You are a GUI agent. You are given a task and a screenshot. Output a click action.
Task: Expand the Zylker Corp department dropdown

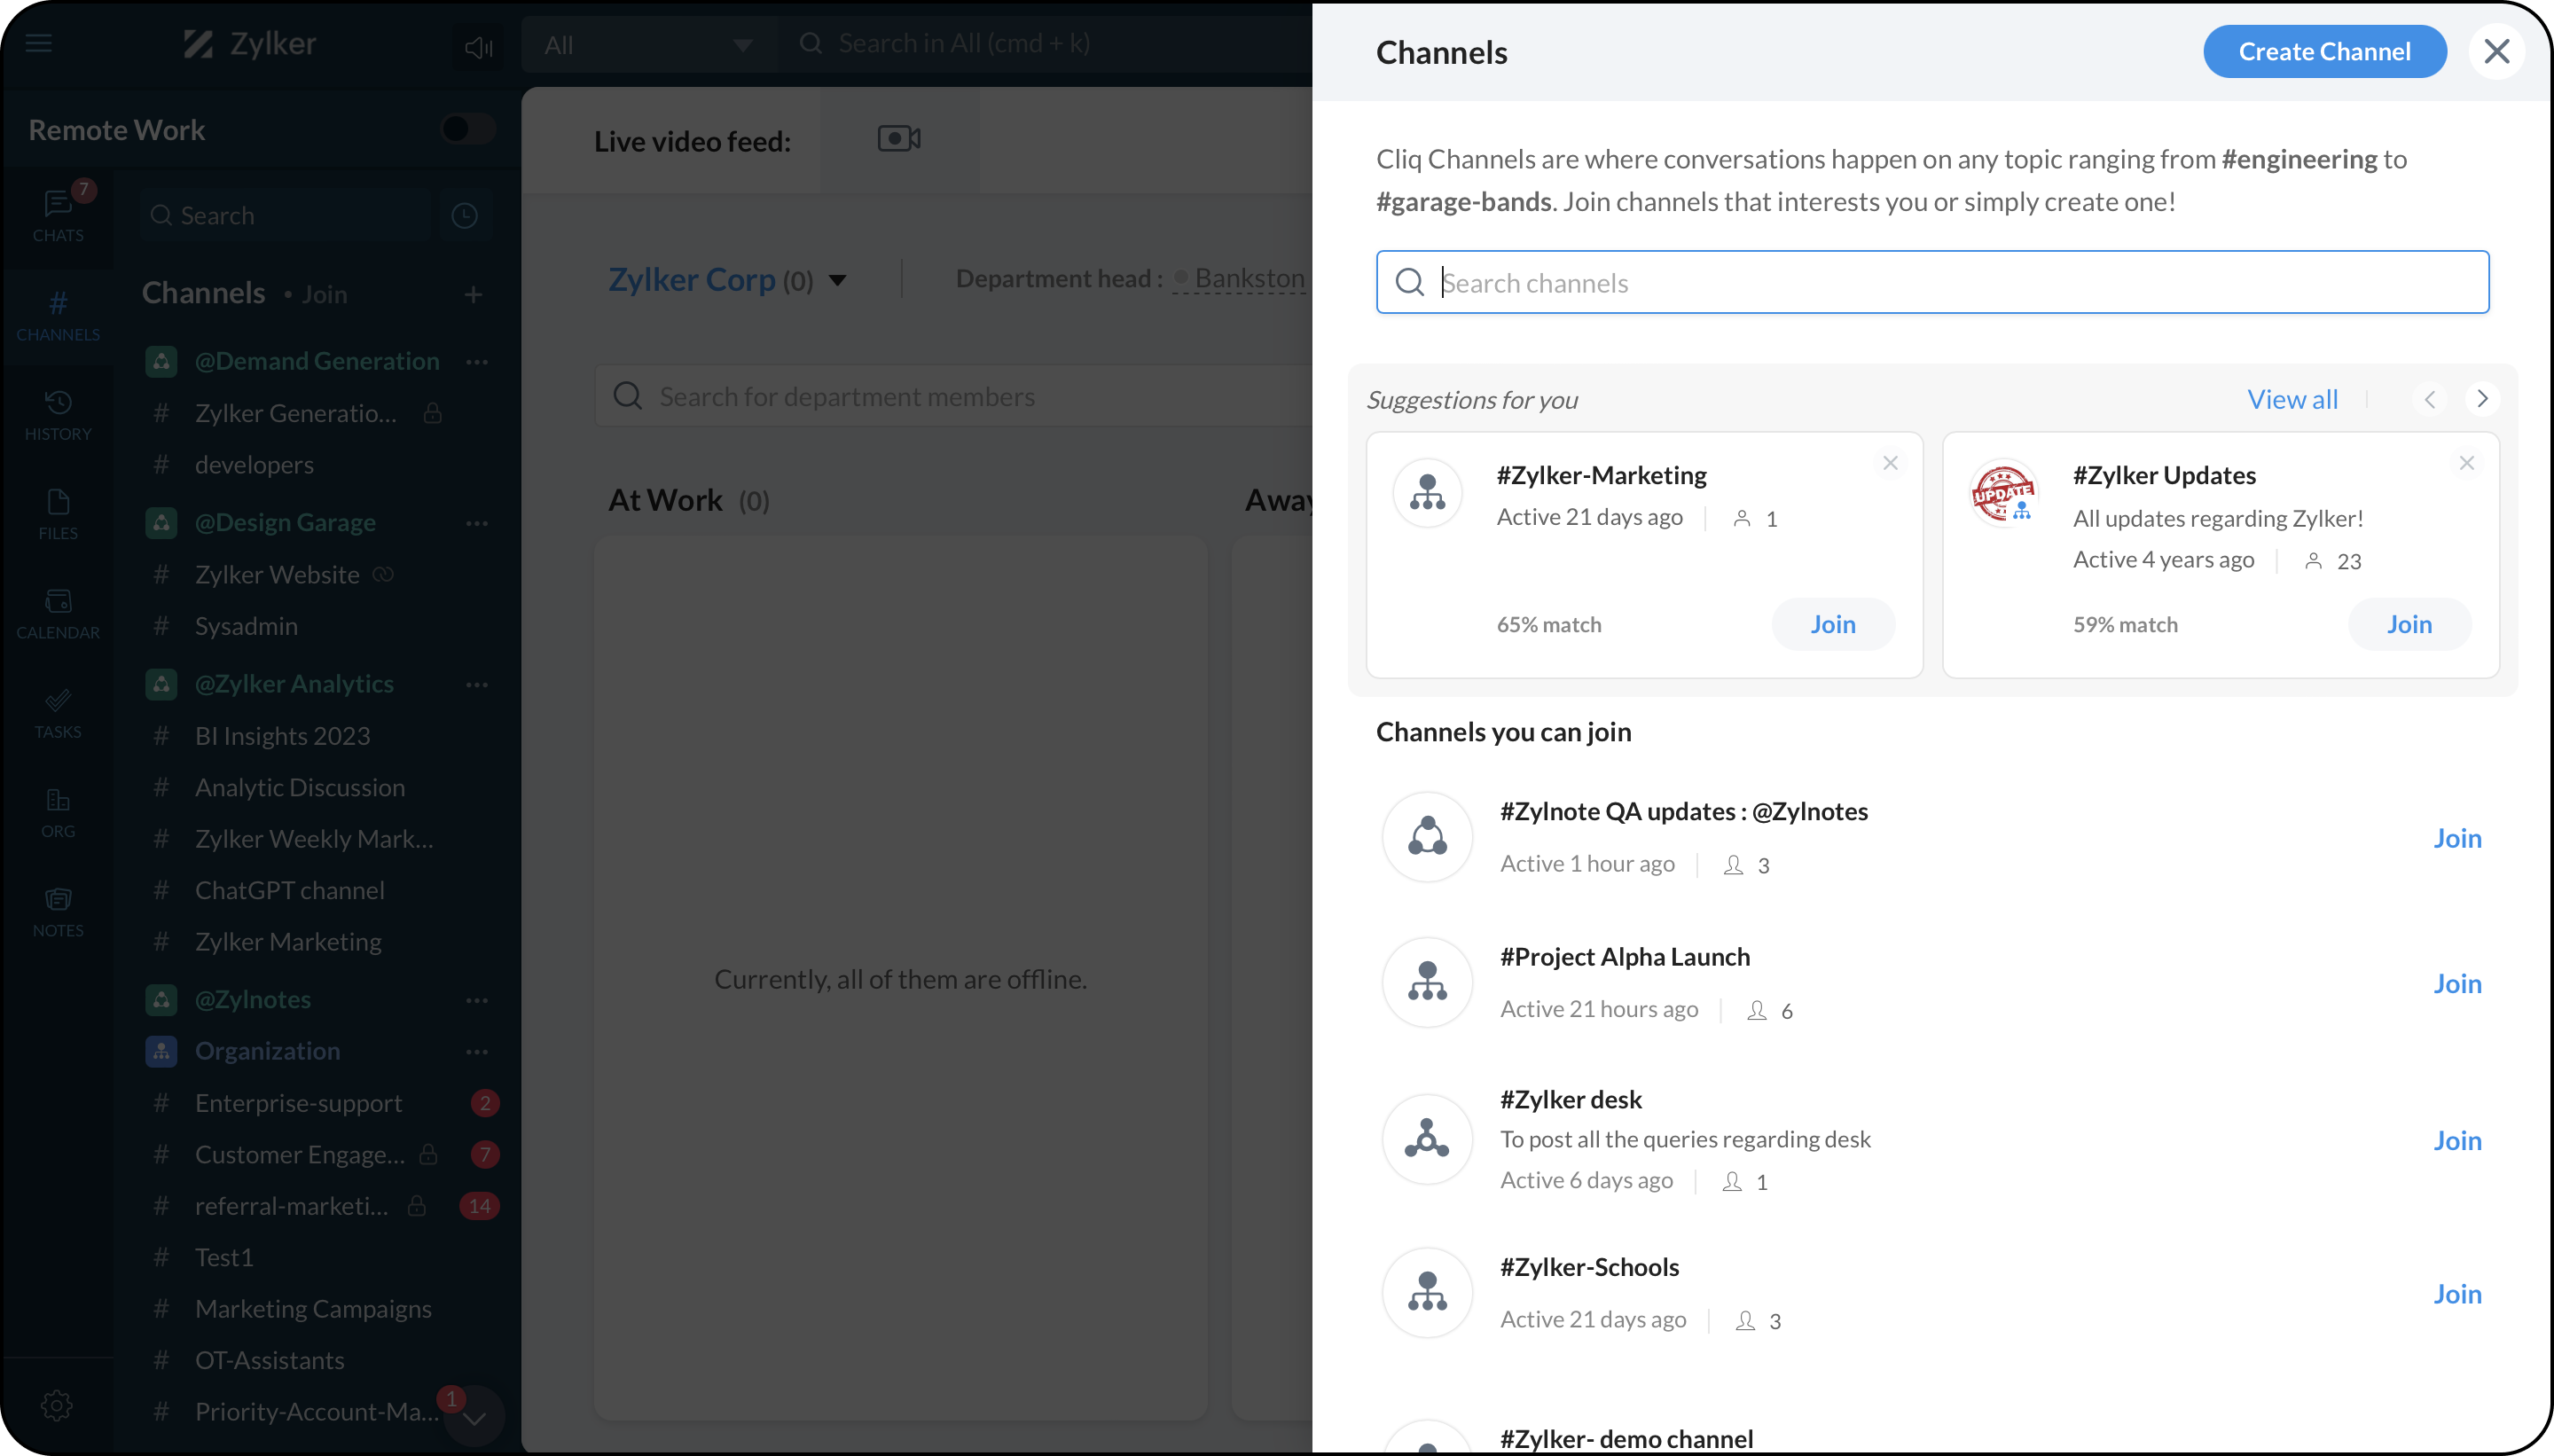coord(838,280)
